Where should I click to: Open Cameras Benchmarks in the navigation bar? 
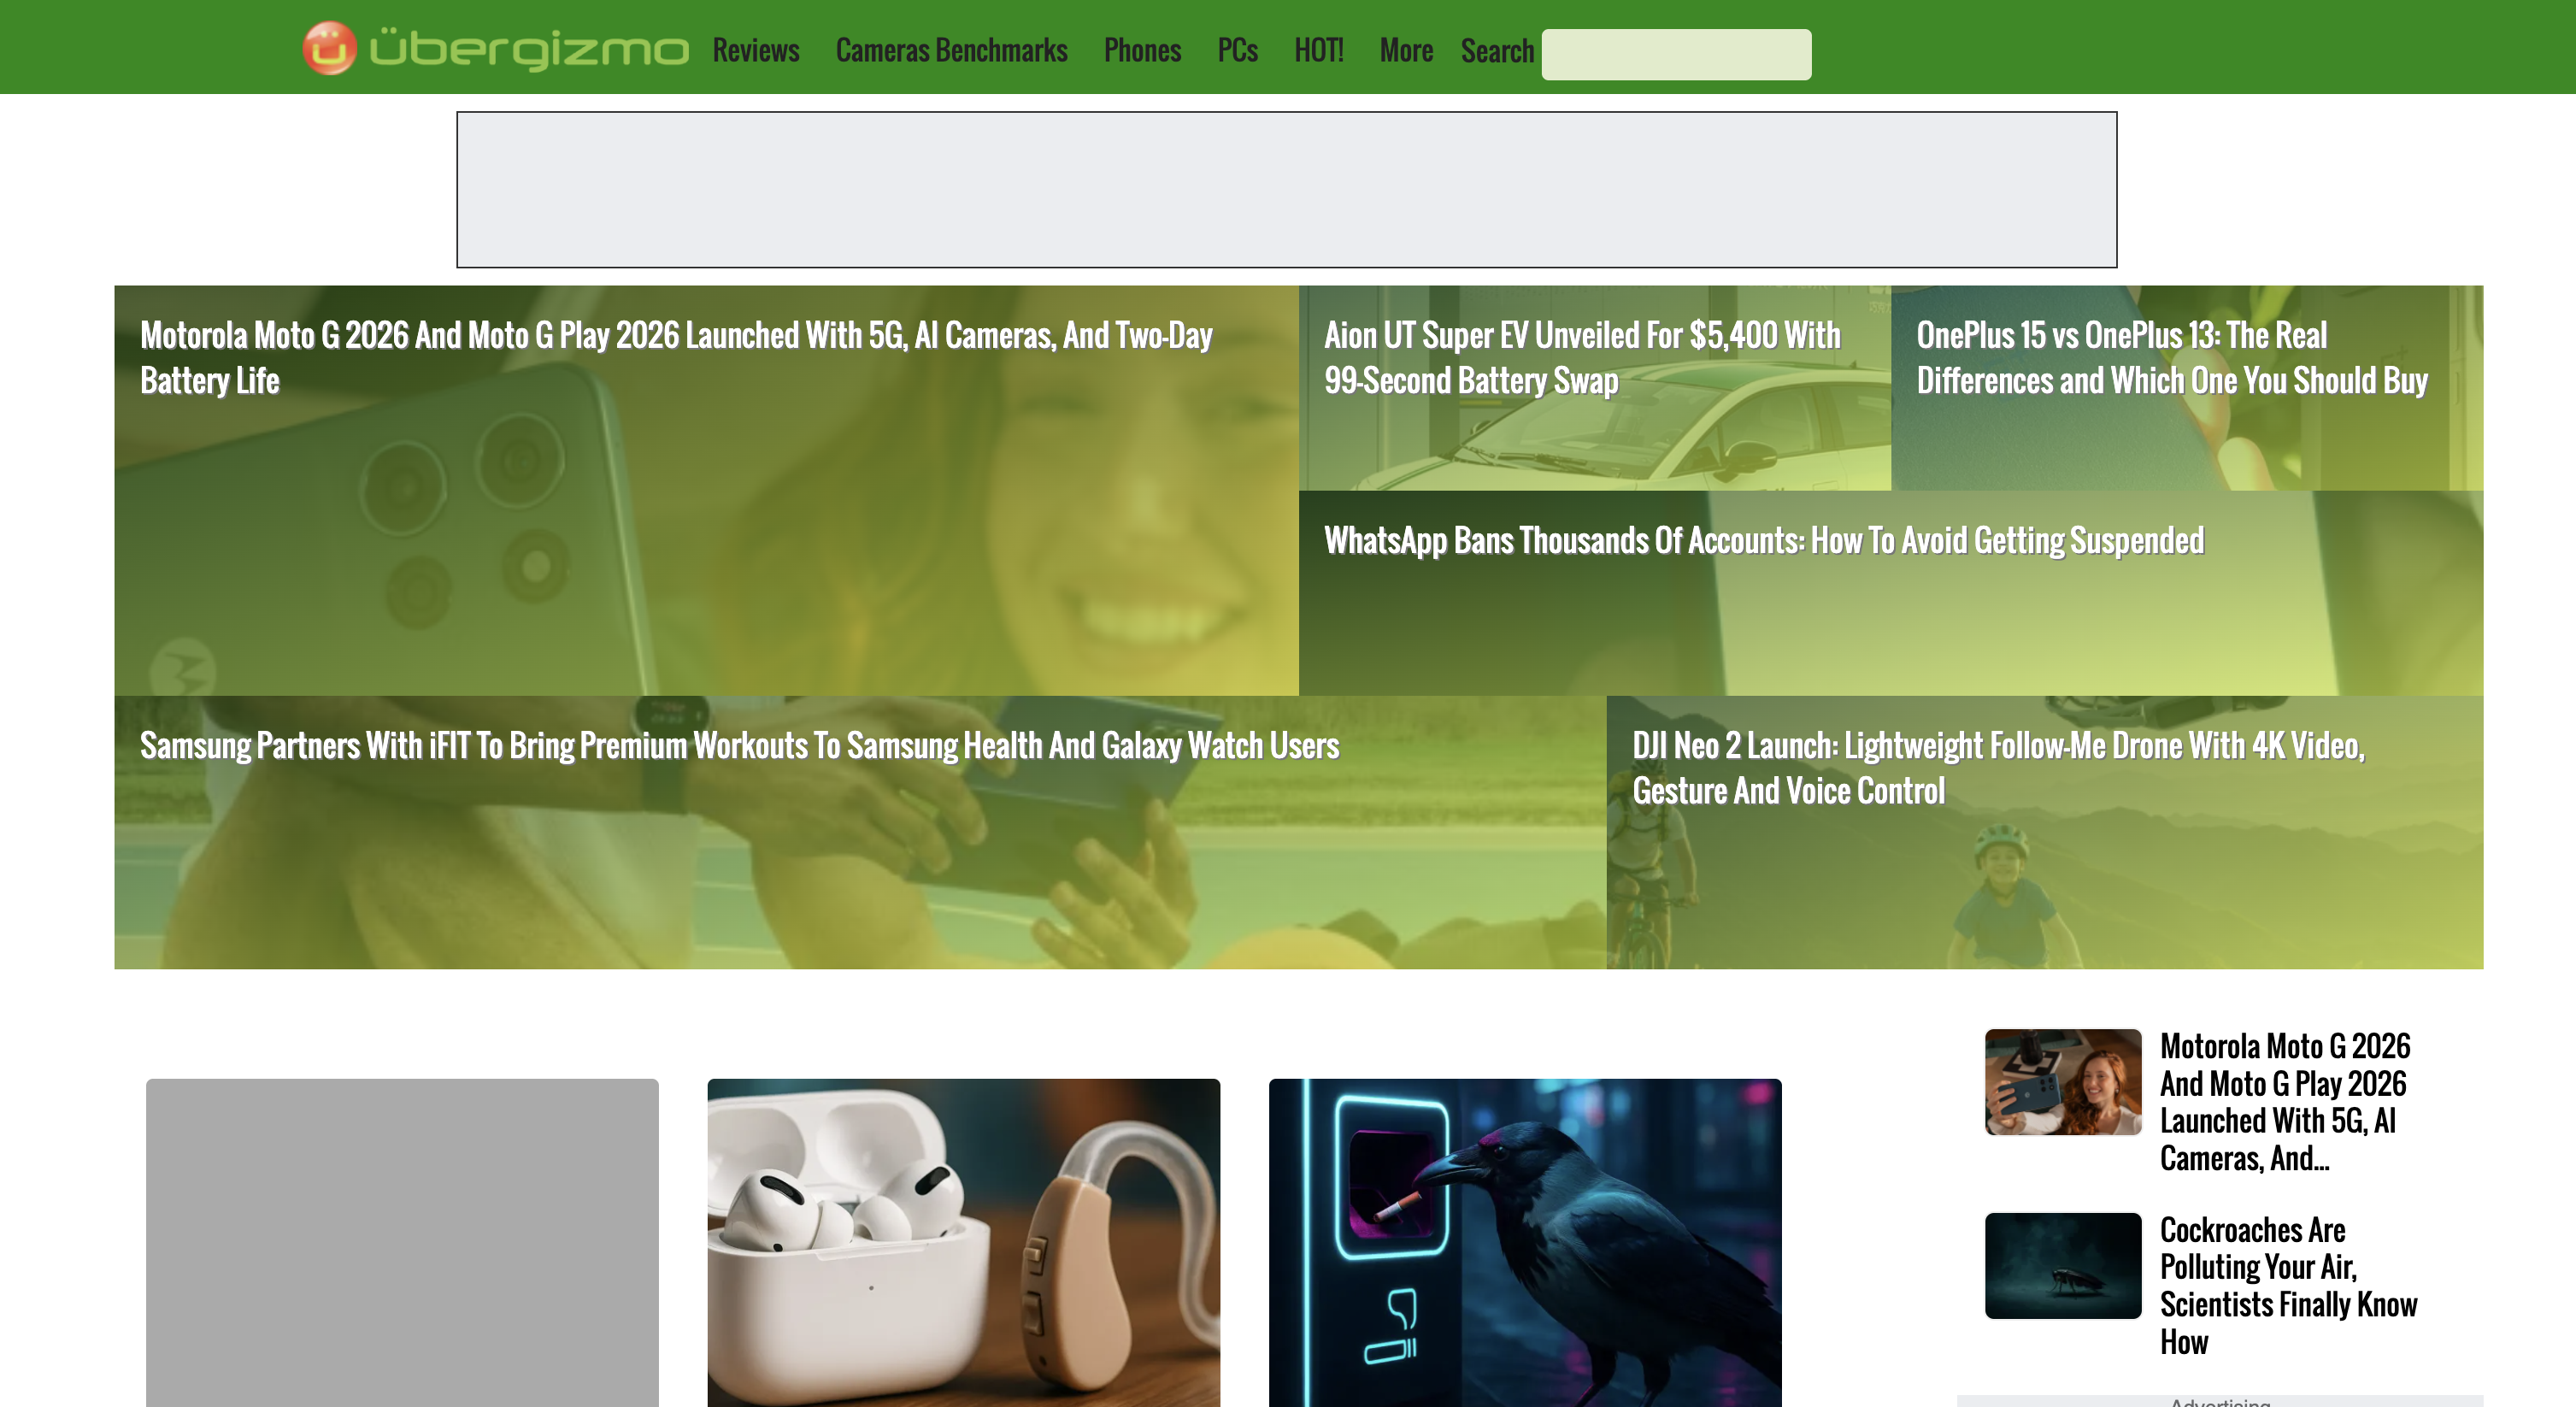[951, 50]
